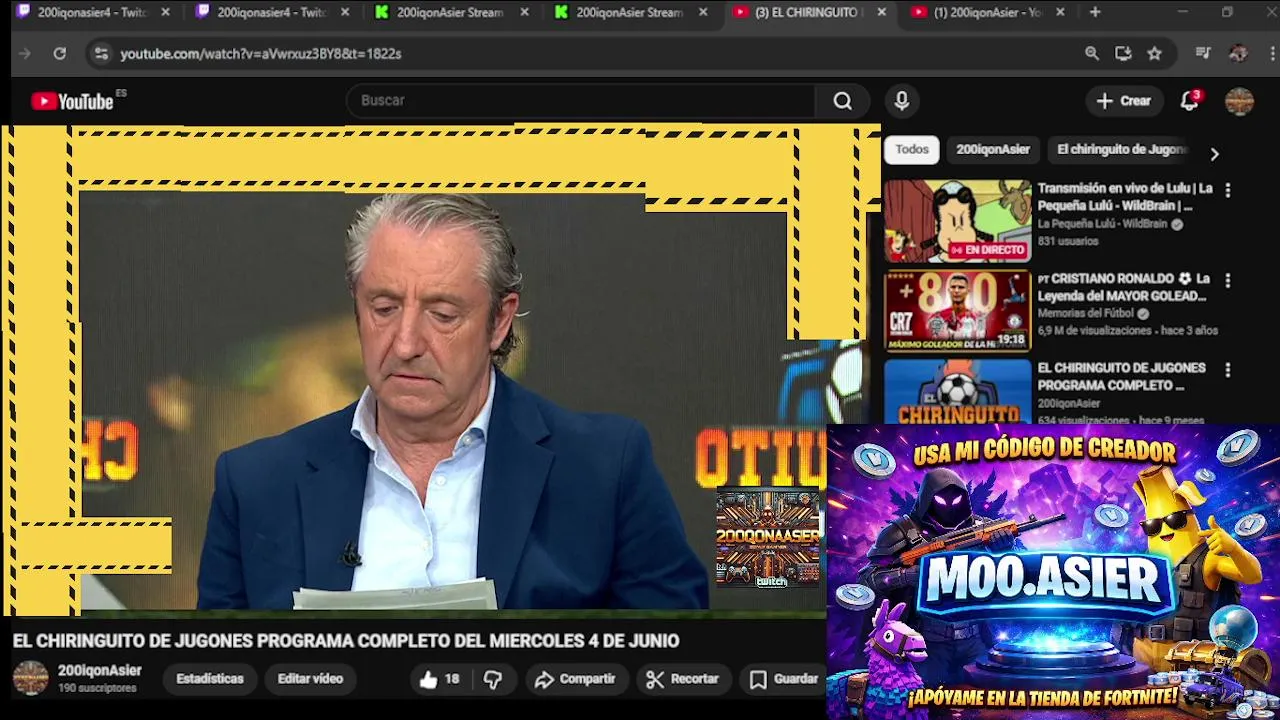Open options menu for Pequeña Lulú video

click(x=1227, y=190)
